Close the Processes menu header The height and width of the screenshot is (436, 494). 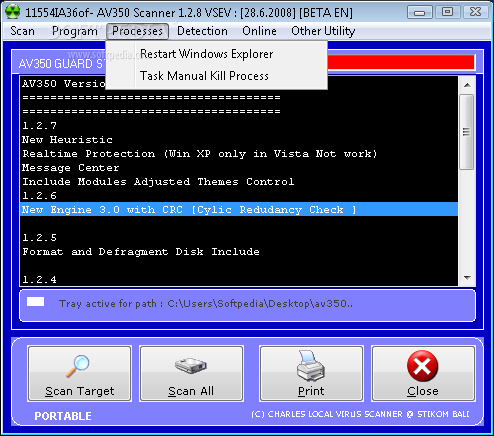pyautogui.click(x=137, y=31)
